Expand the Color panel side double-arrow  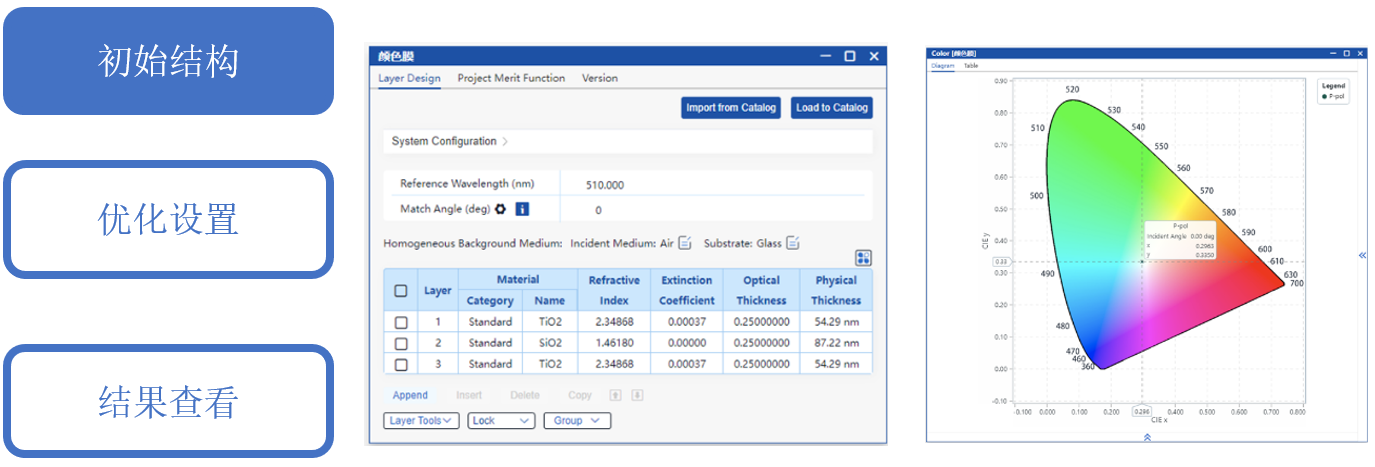pos(1362,256)
